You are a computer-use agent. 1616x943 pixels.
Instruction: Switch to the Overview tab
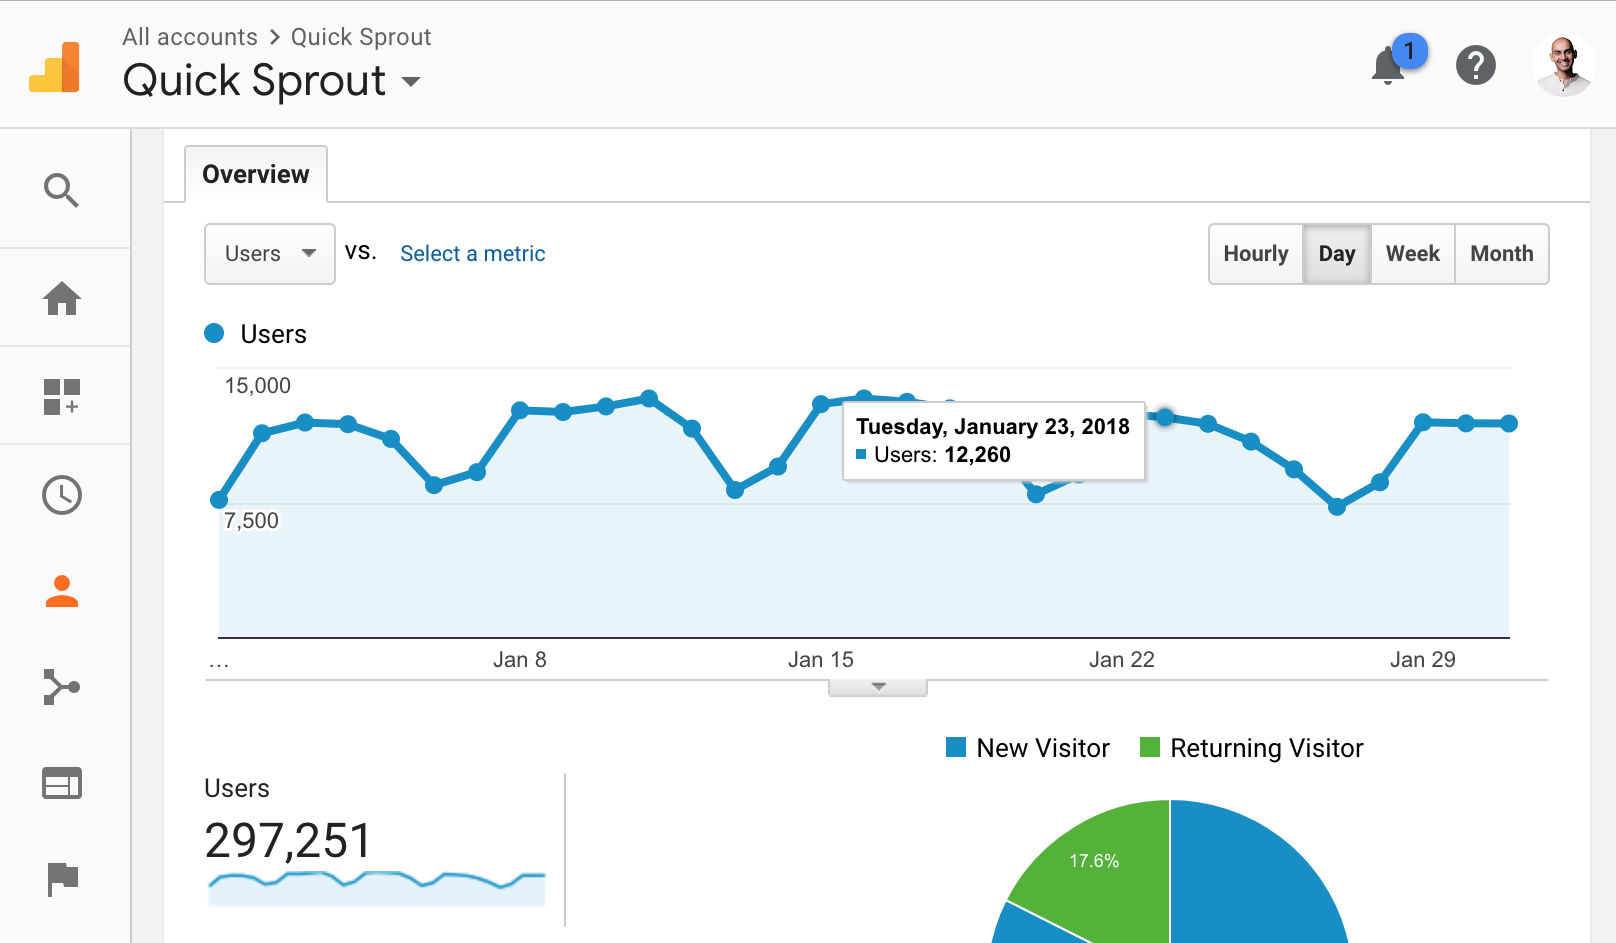pos(256,174)
